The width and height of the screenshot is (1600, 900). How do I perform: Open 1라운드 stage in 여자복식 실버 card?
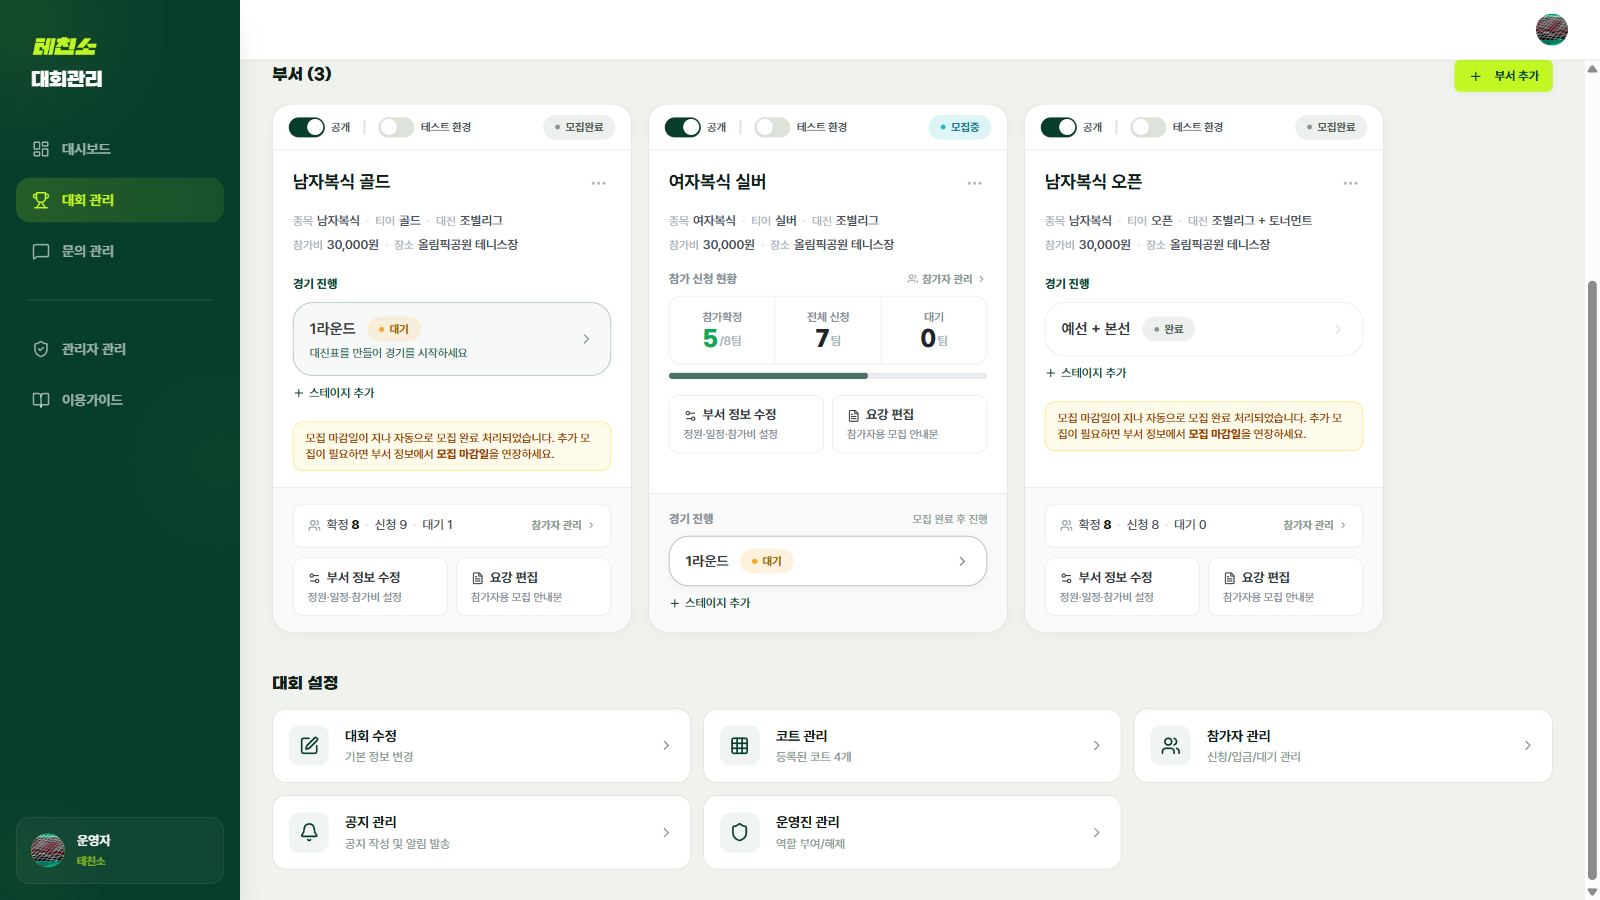[x=828, y=561]
